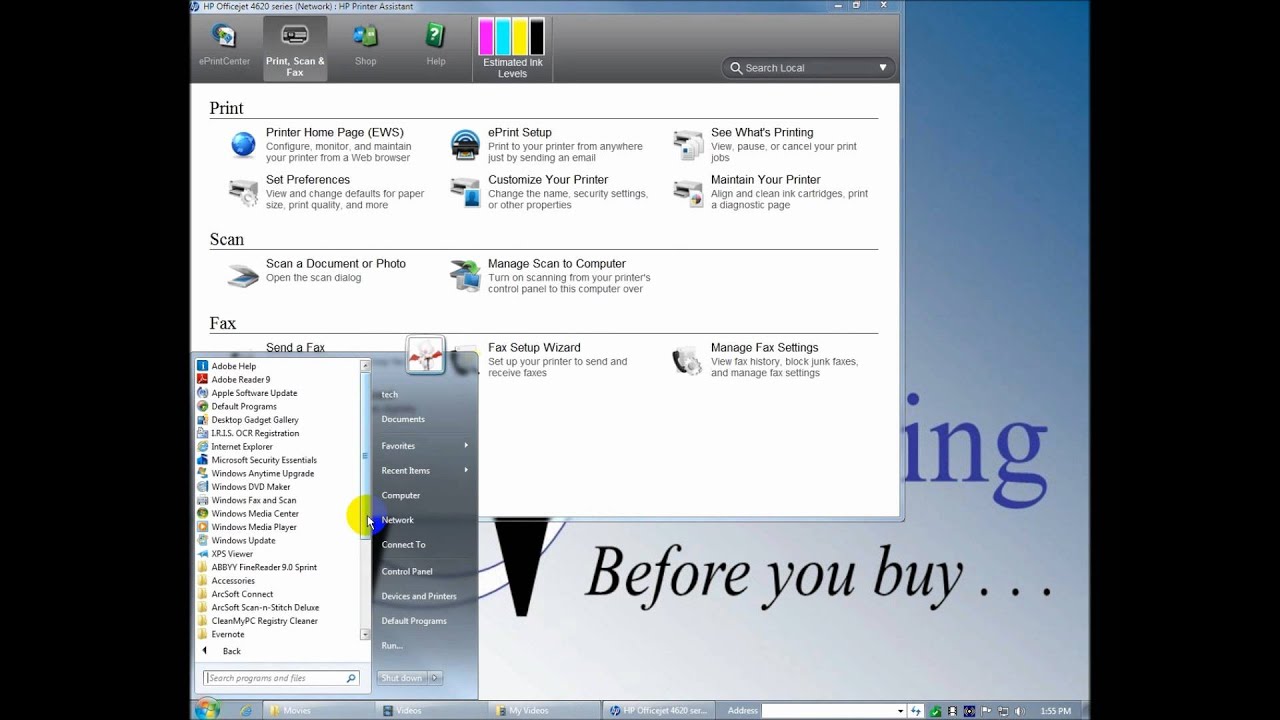Click the Search programs and files box
This screenshot has height=720, width=1280.
pyautogui.click(x=281, y=678)
